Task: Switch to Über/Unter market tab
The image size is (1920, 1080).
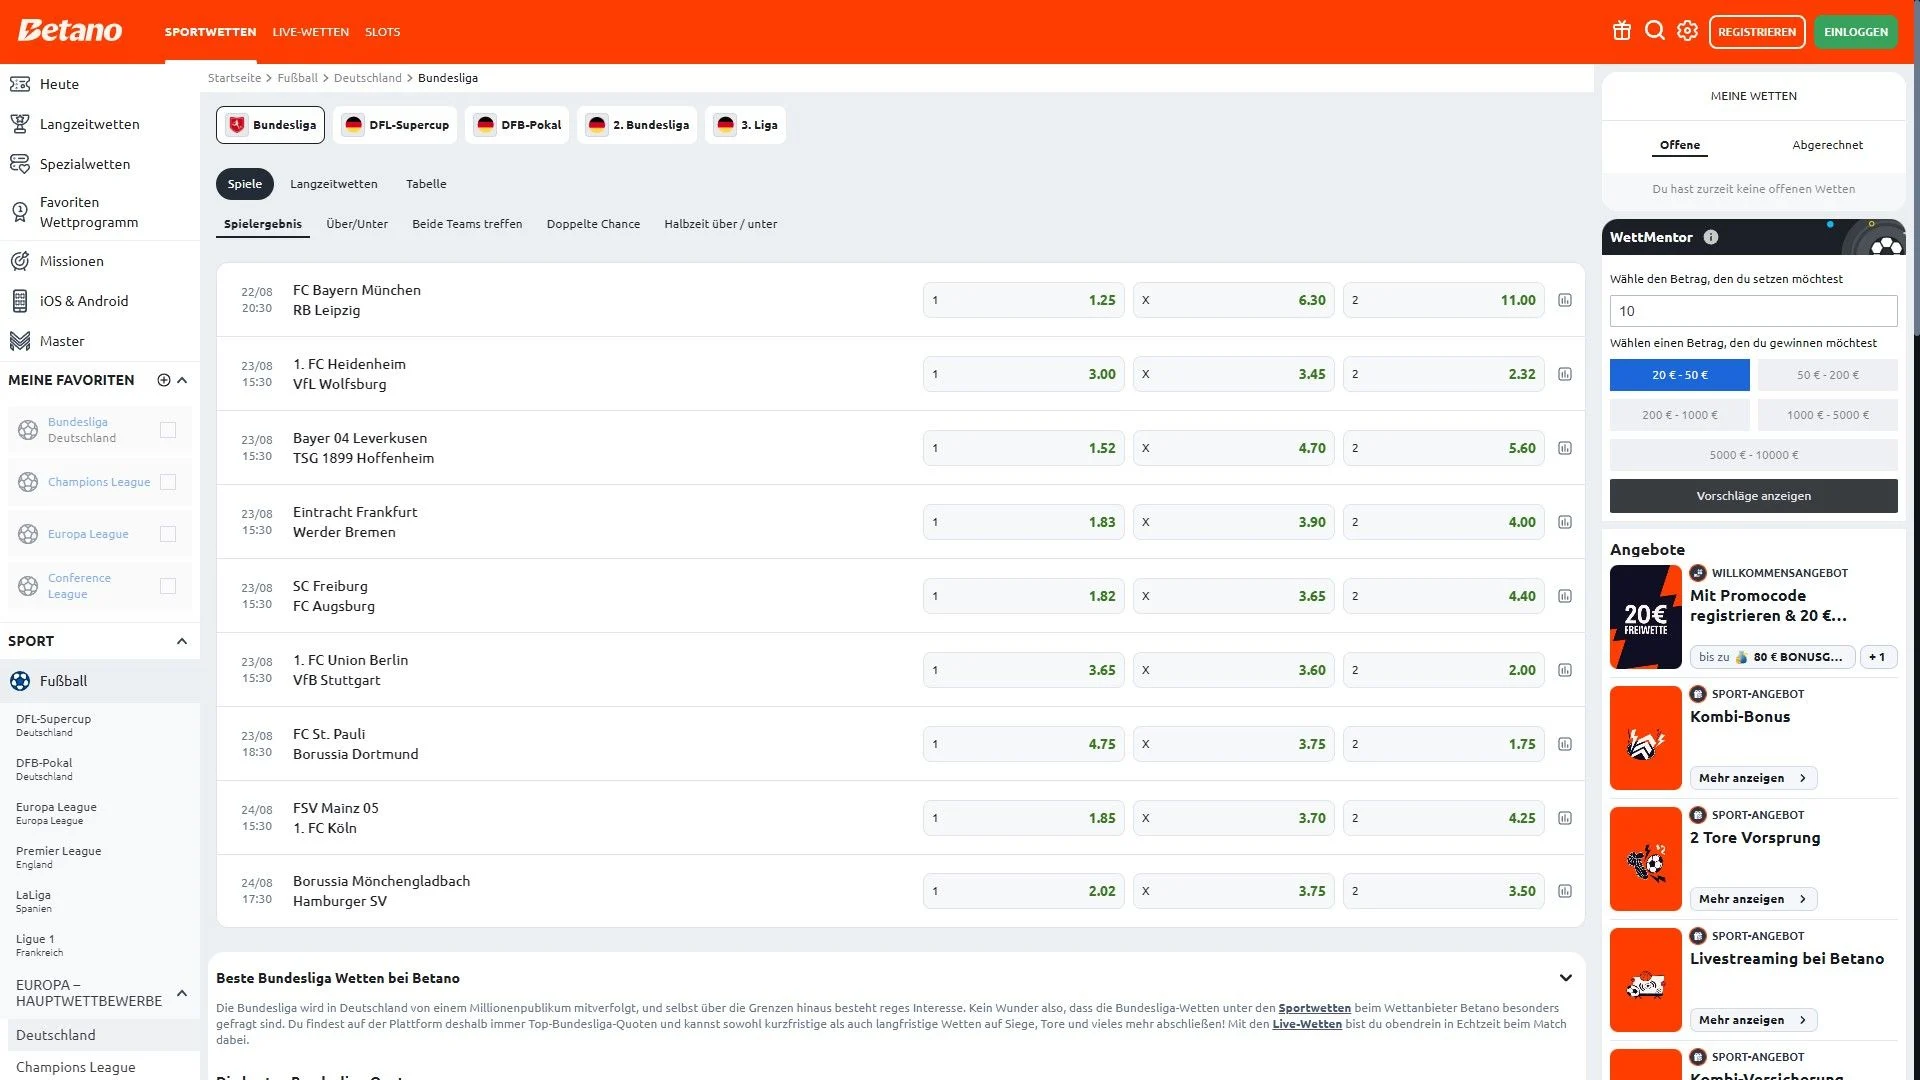Action: point(357,224)
